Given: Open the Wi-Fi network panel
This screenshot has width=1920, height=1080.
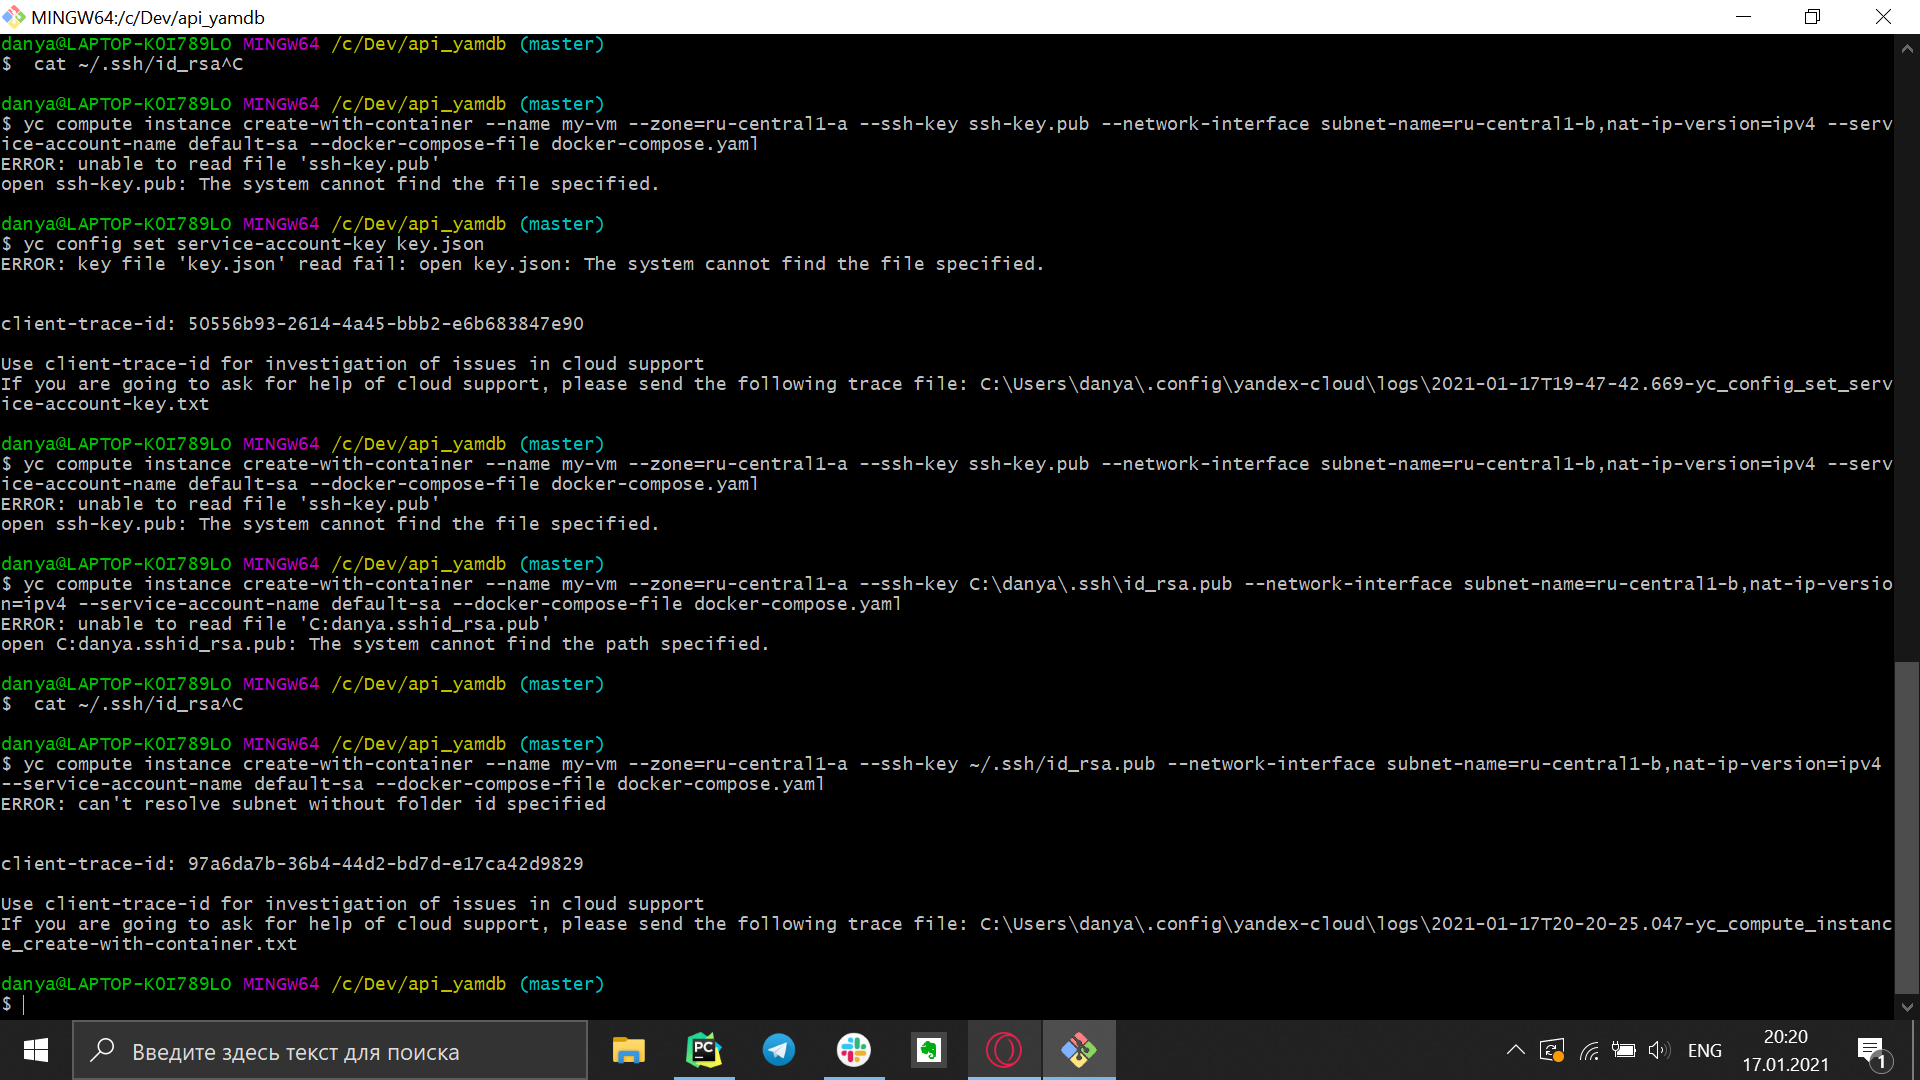Looking at the screenshot, I should click(x=1589, y=1050).
